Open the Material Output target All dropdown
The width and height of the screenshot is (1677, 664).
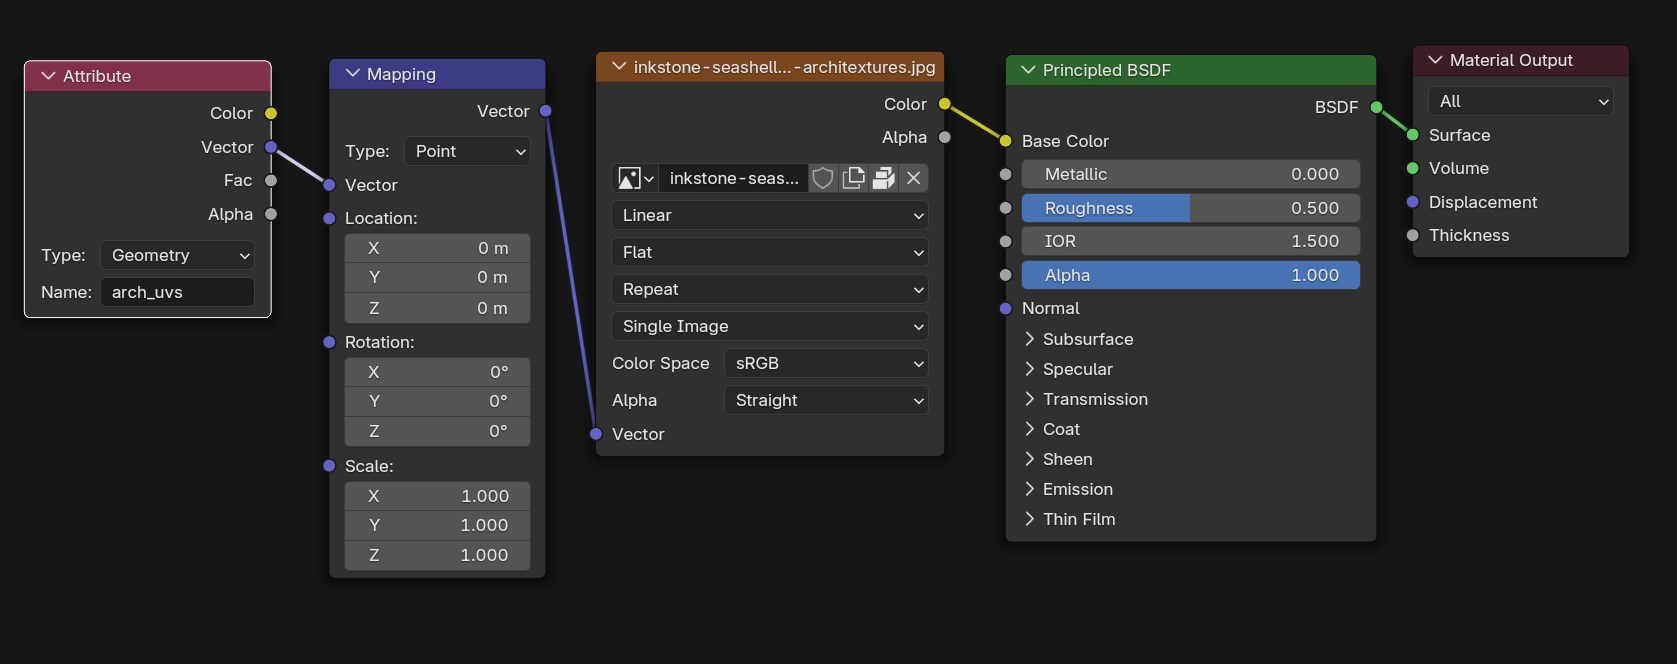[x=1520, y=101]
